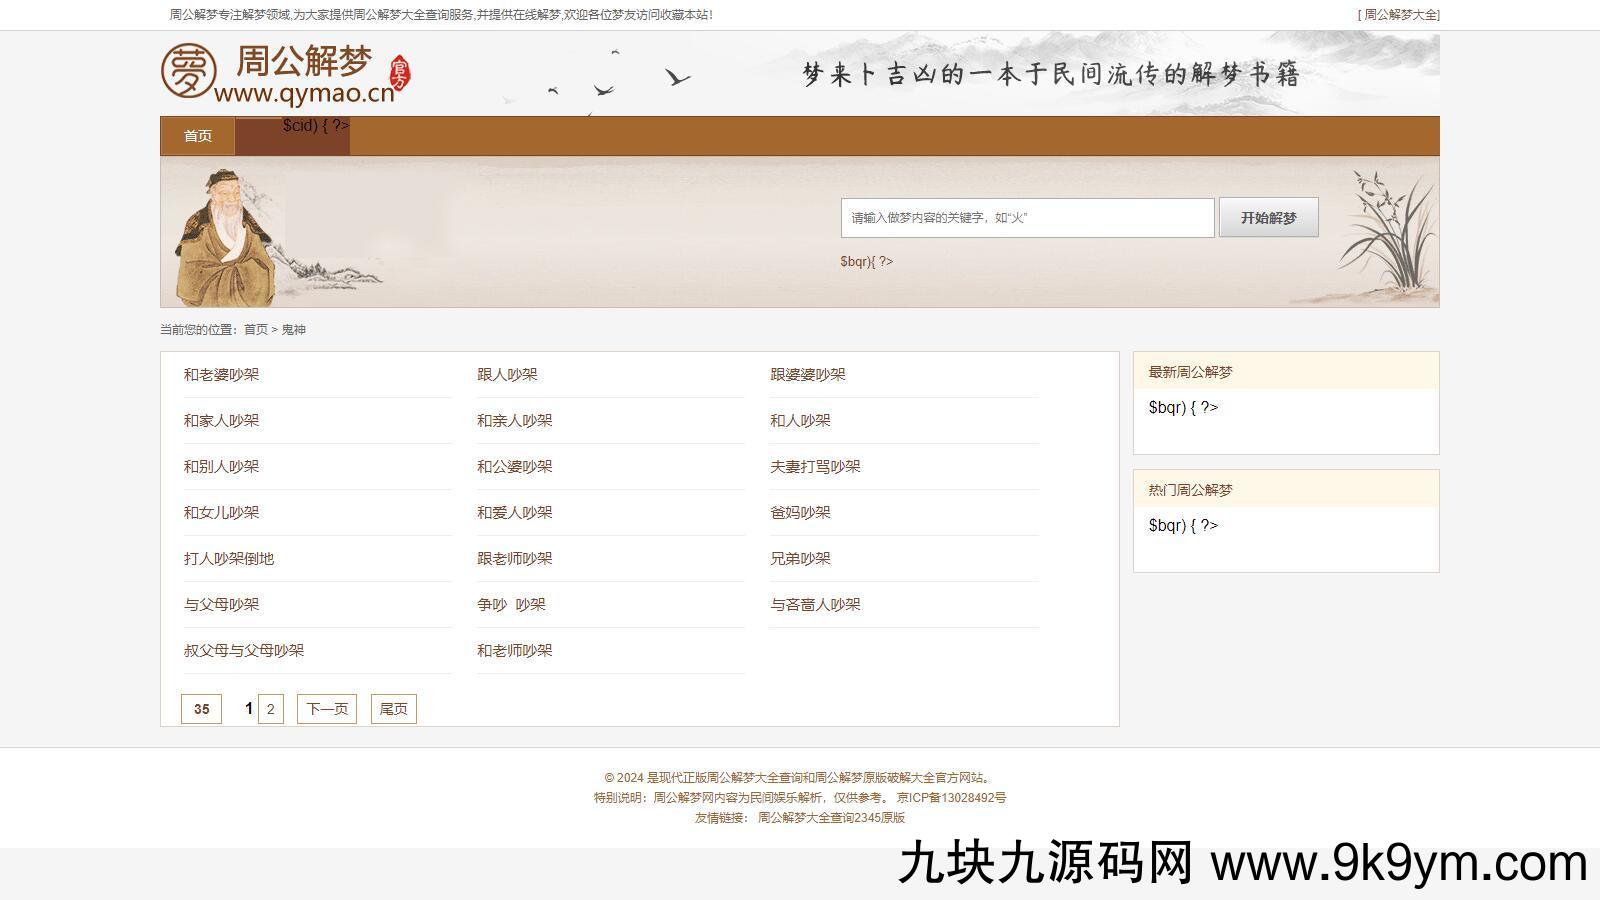Screen dimensions: 1600x900
Task: Open the 跟人吵架 article link
Action: (x=507, y=375)
